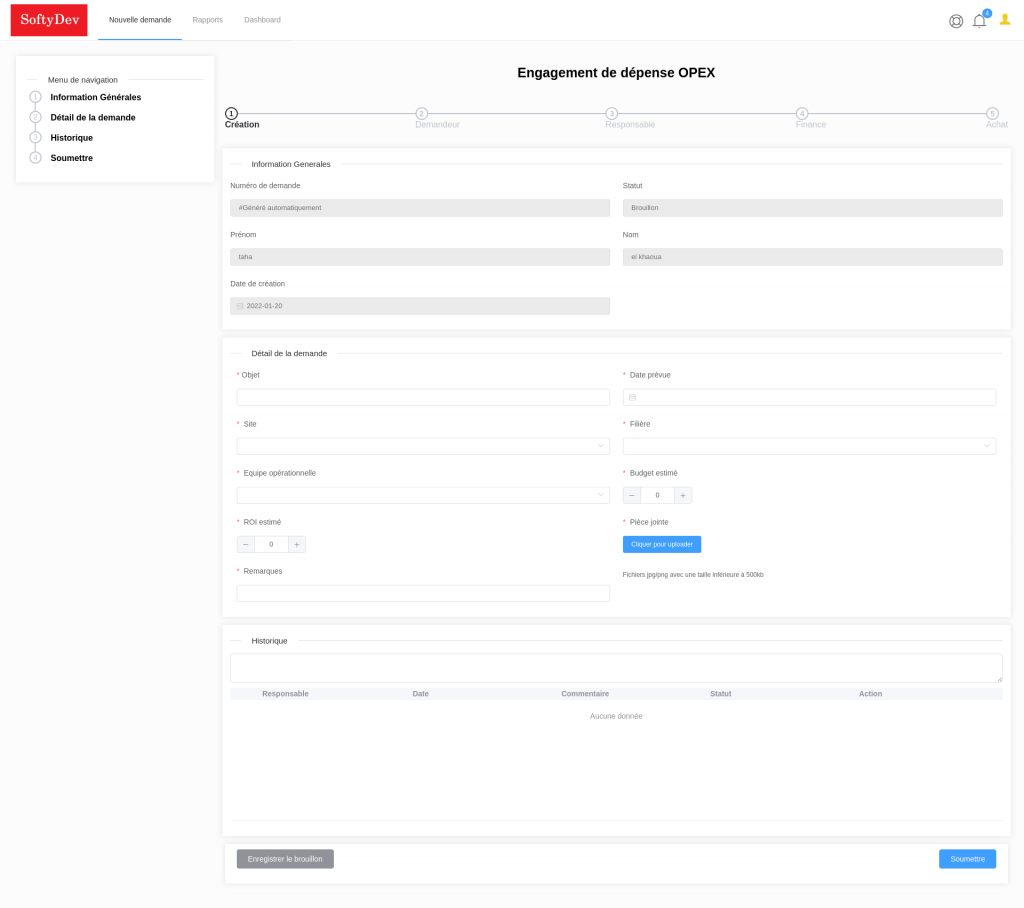Open the Site dropdown

(423, 446)
